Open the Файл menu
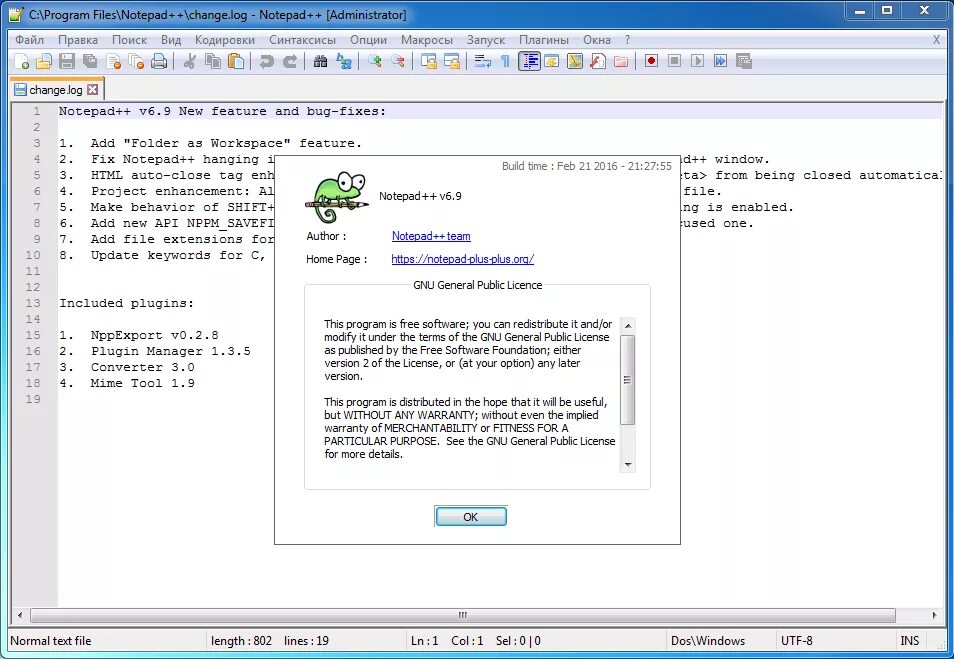 coord(29,40)
